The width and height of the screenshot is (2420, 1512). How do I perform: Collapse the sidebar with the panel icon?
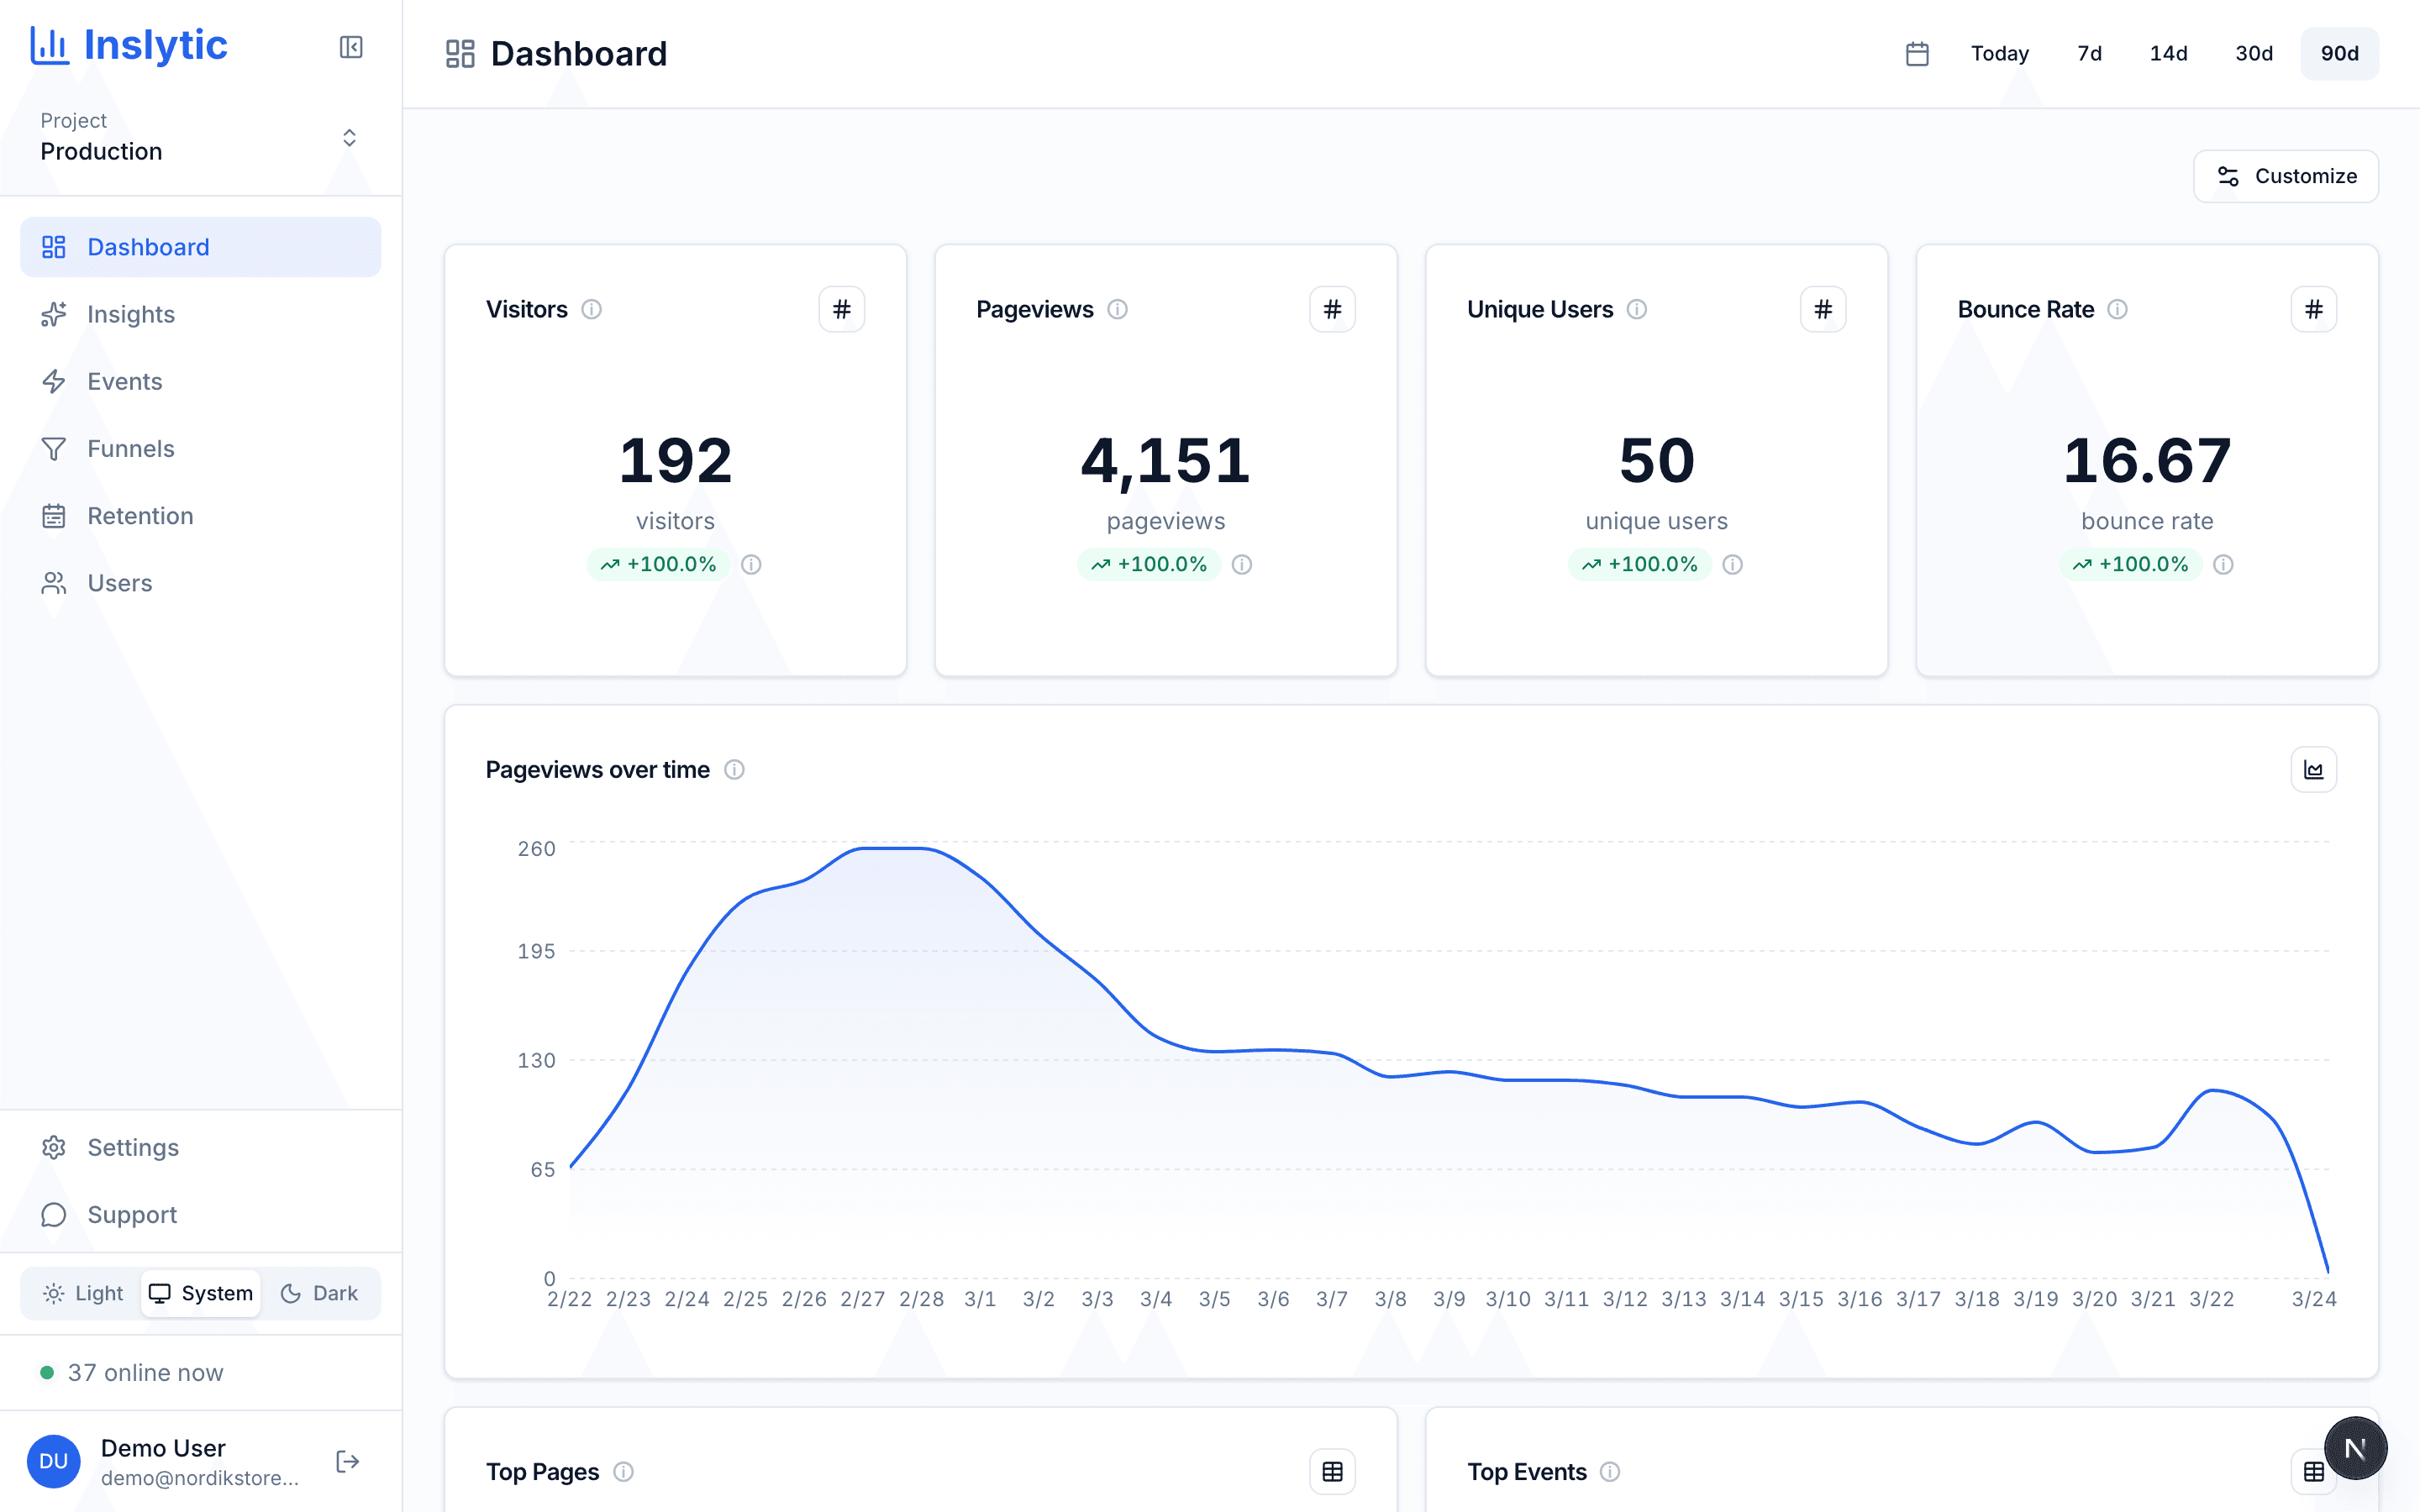click(x=350, y=47)
